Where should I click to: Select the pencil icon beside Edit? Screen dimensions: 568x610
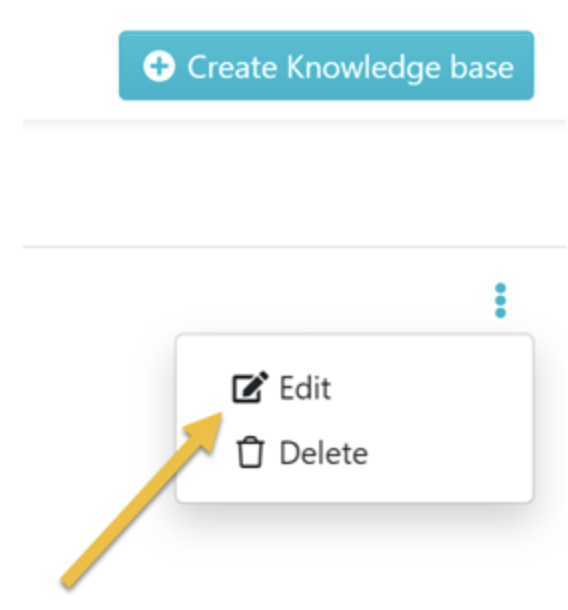250,387
